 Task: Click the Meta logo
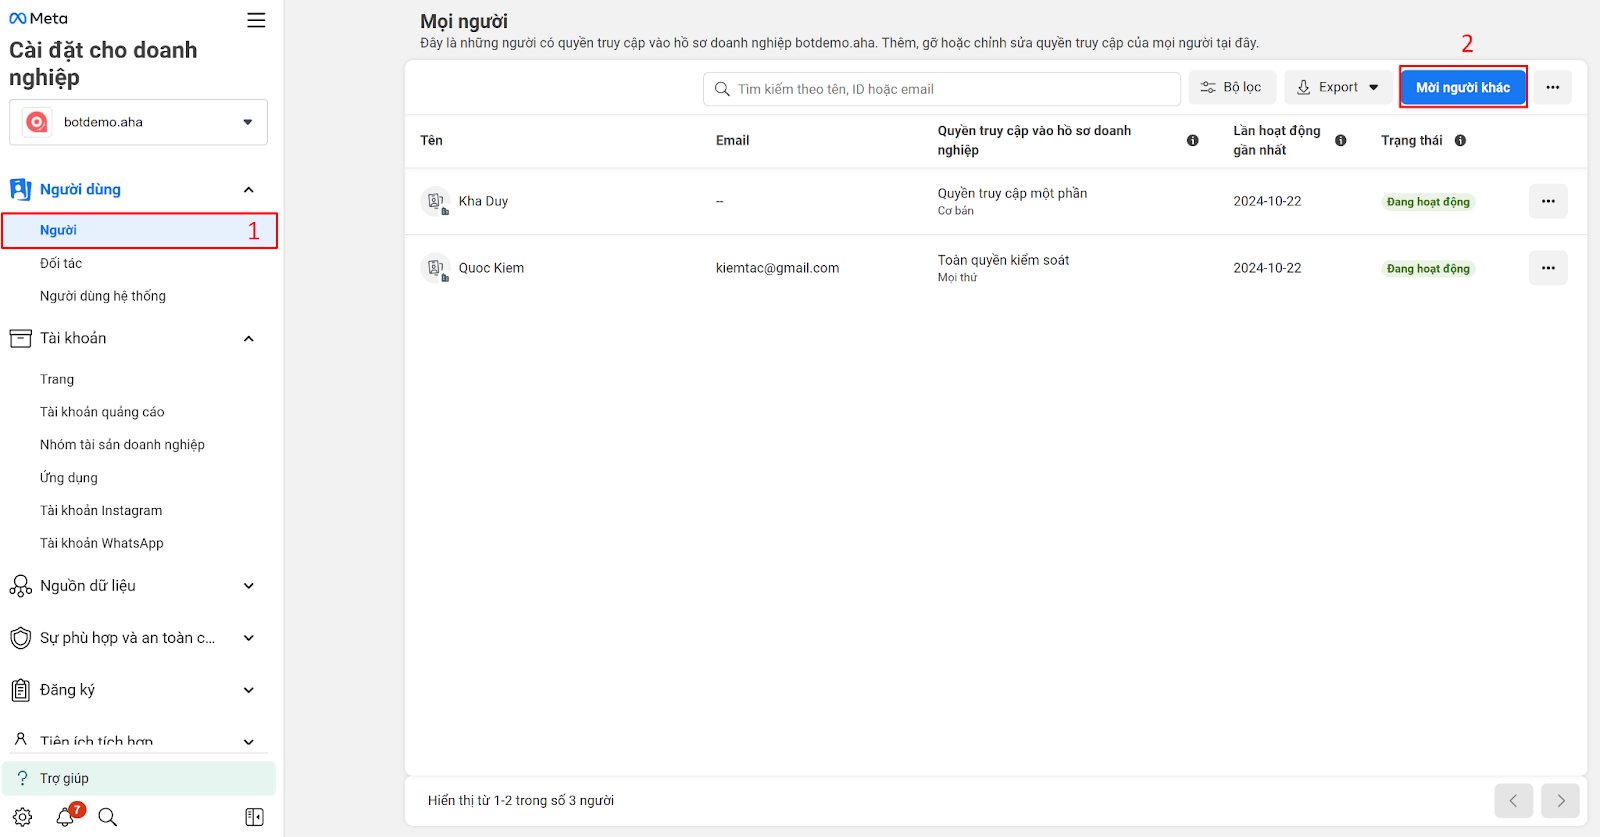[x=38, y=18]
